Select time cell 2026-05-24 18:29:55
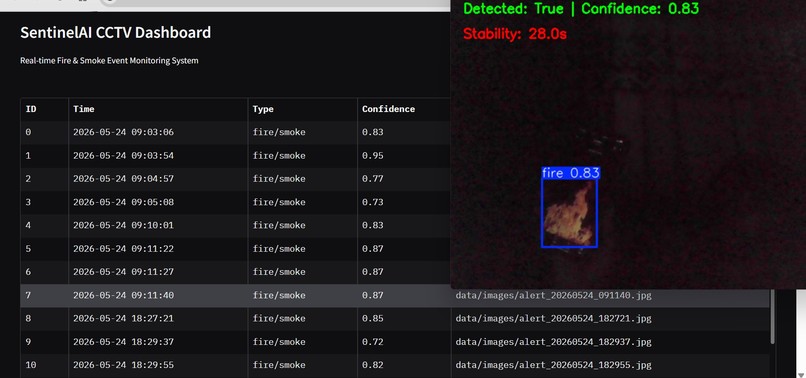Image resolution: width=806 pixels, height=378 pixels. 158,365
